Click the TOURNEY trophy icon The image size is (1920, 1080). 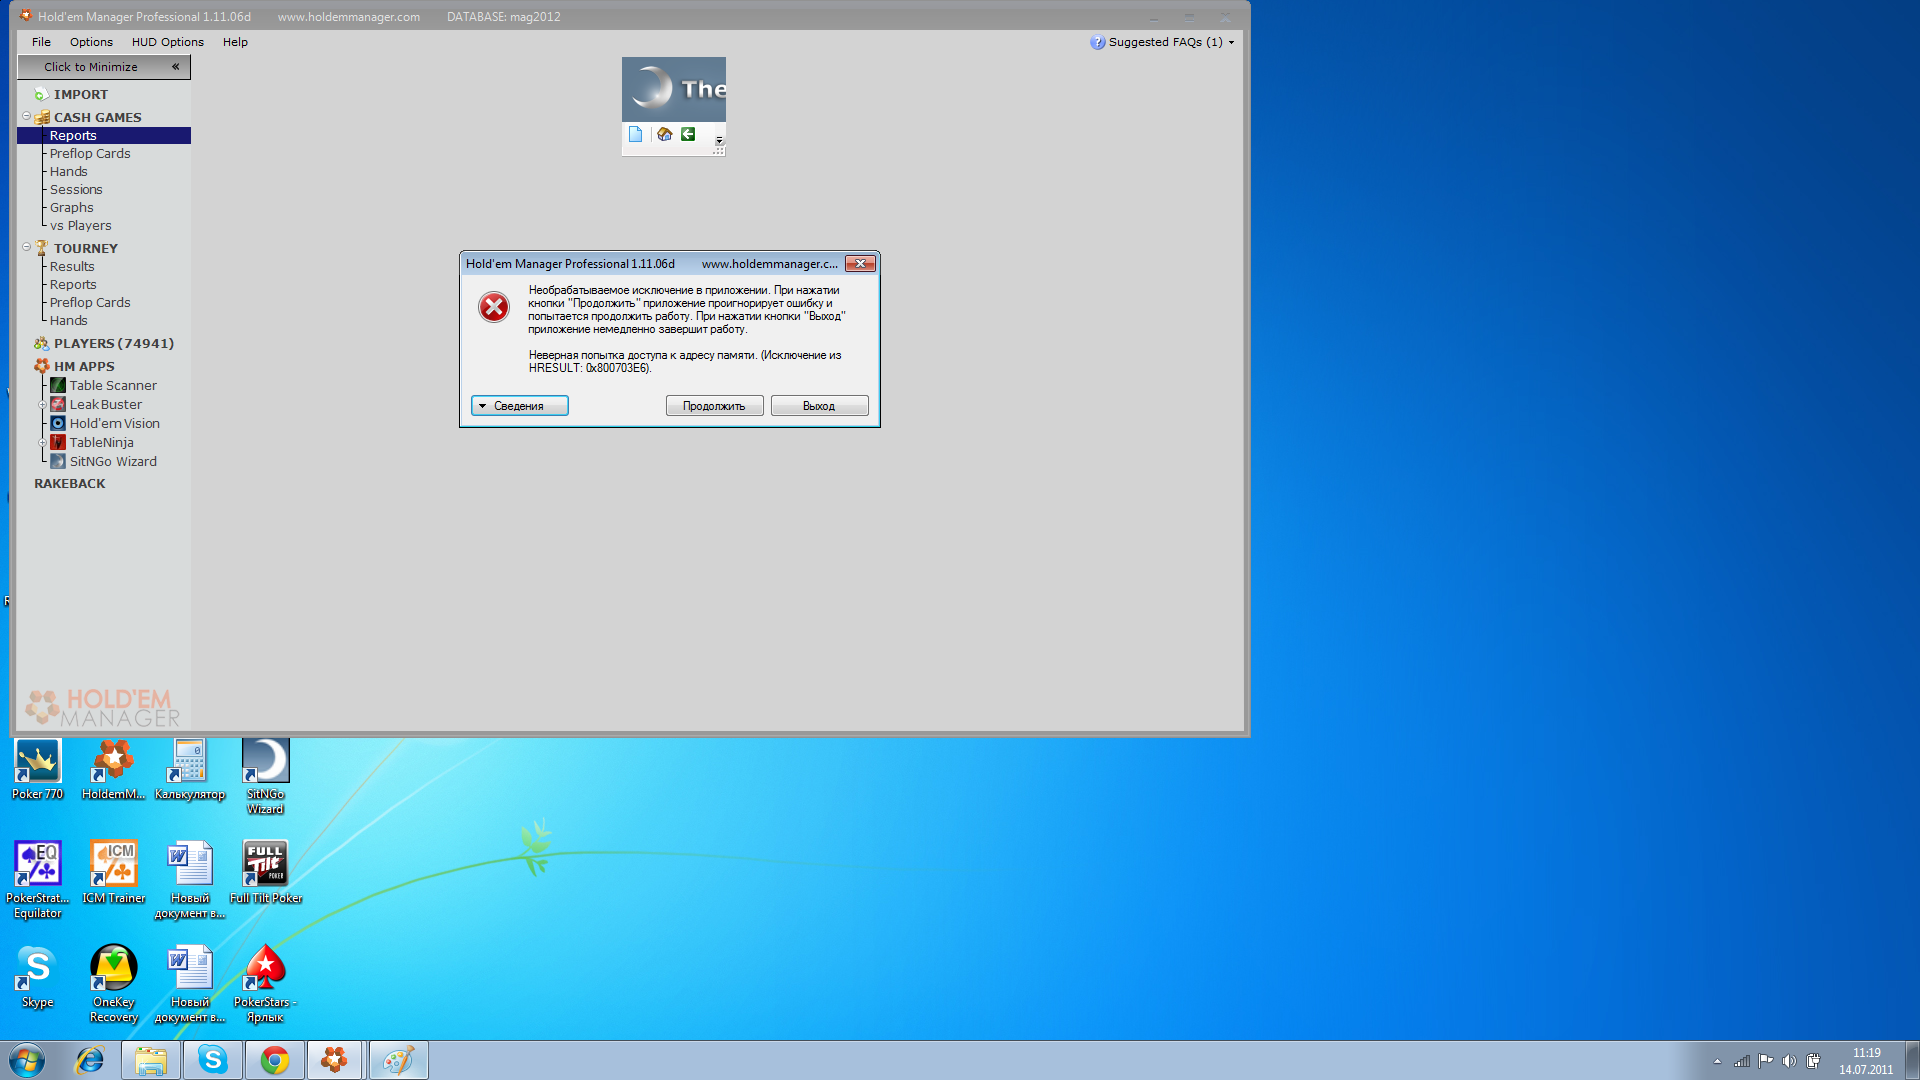42,248
